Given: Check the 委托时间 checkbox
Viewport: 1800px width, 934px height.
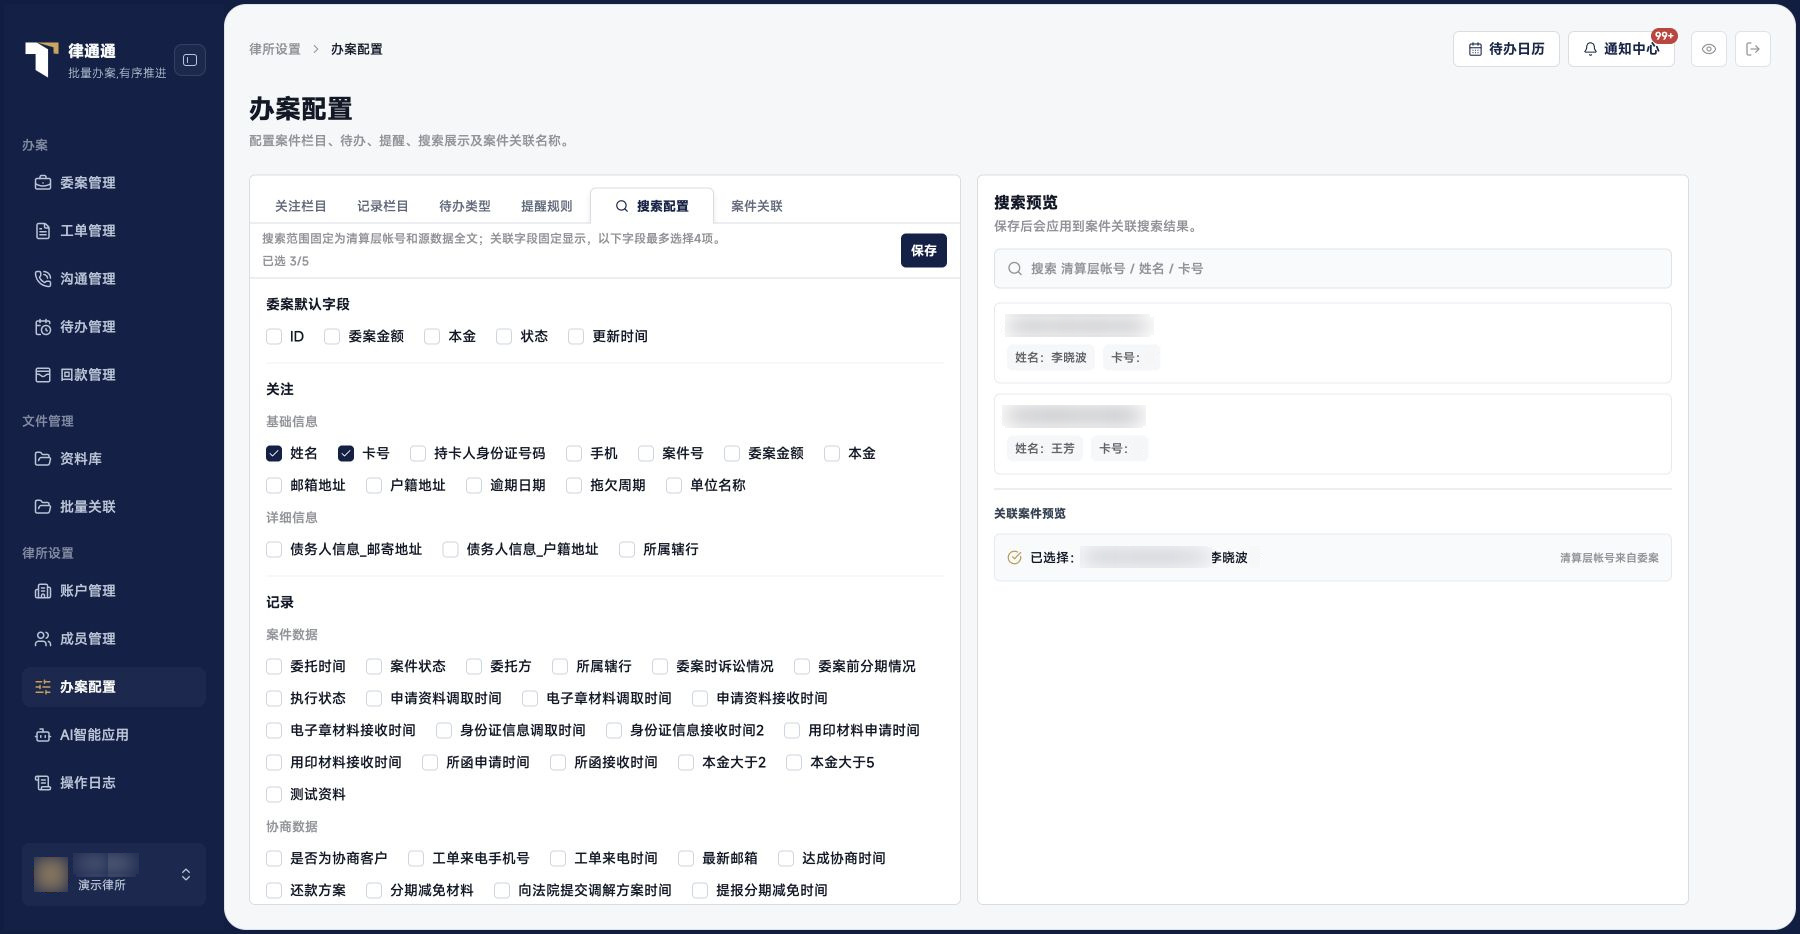Looking at the screenshot, I should 274,667.
